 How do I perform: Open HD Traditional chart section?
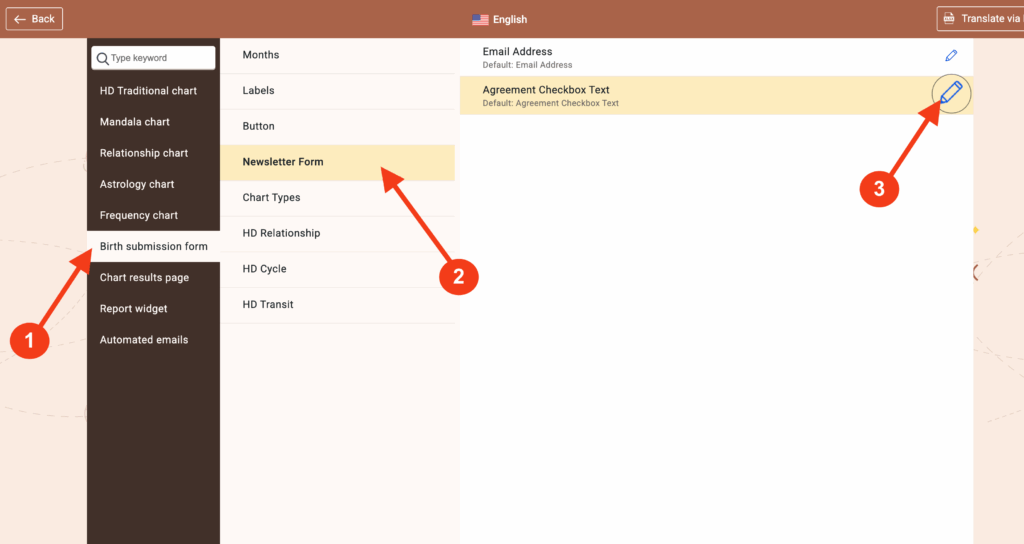pyautogui.click(x=148, y=91)
